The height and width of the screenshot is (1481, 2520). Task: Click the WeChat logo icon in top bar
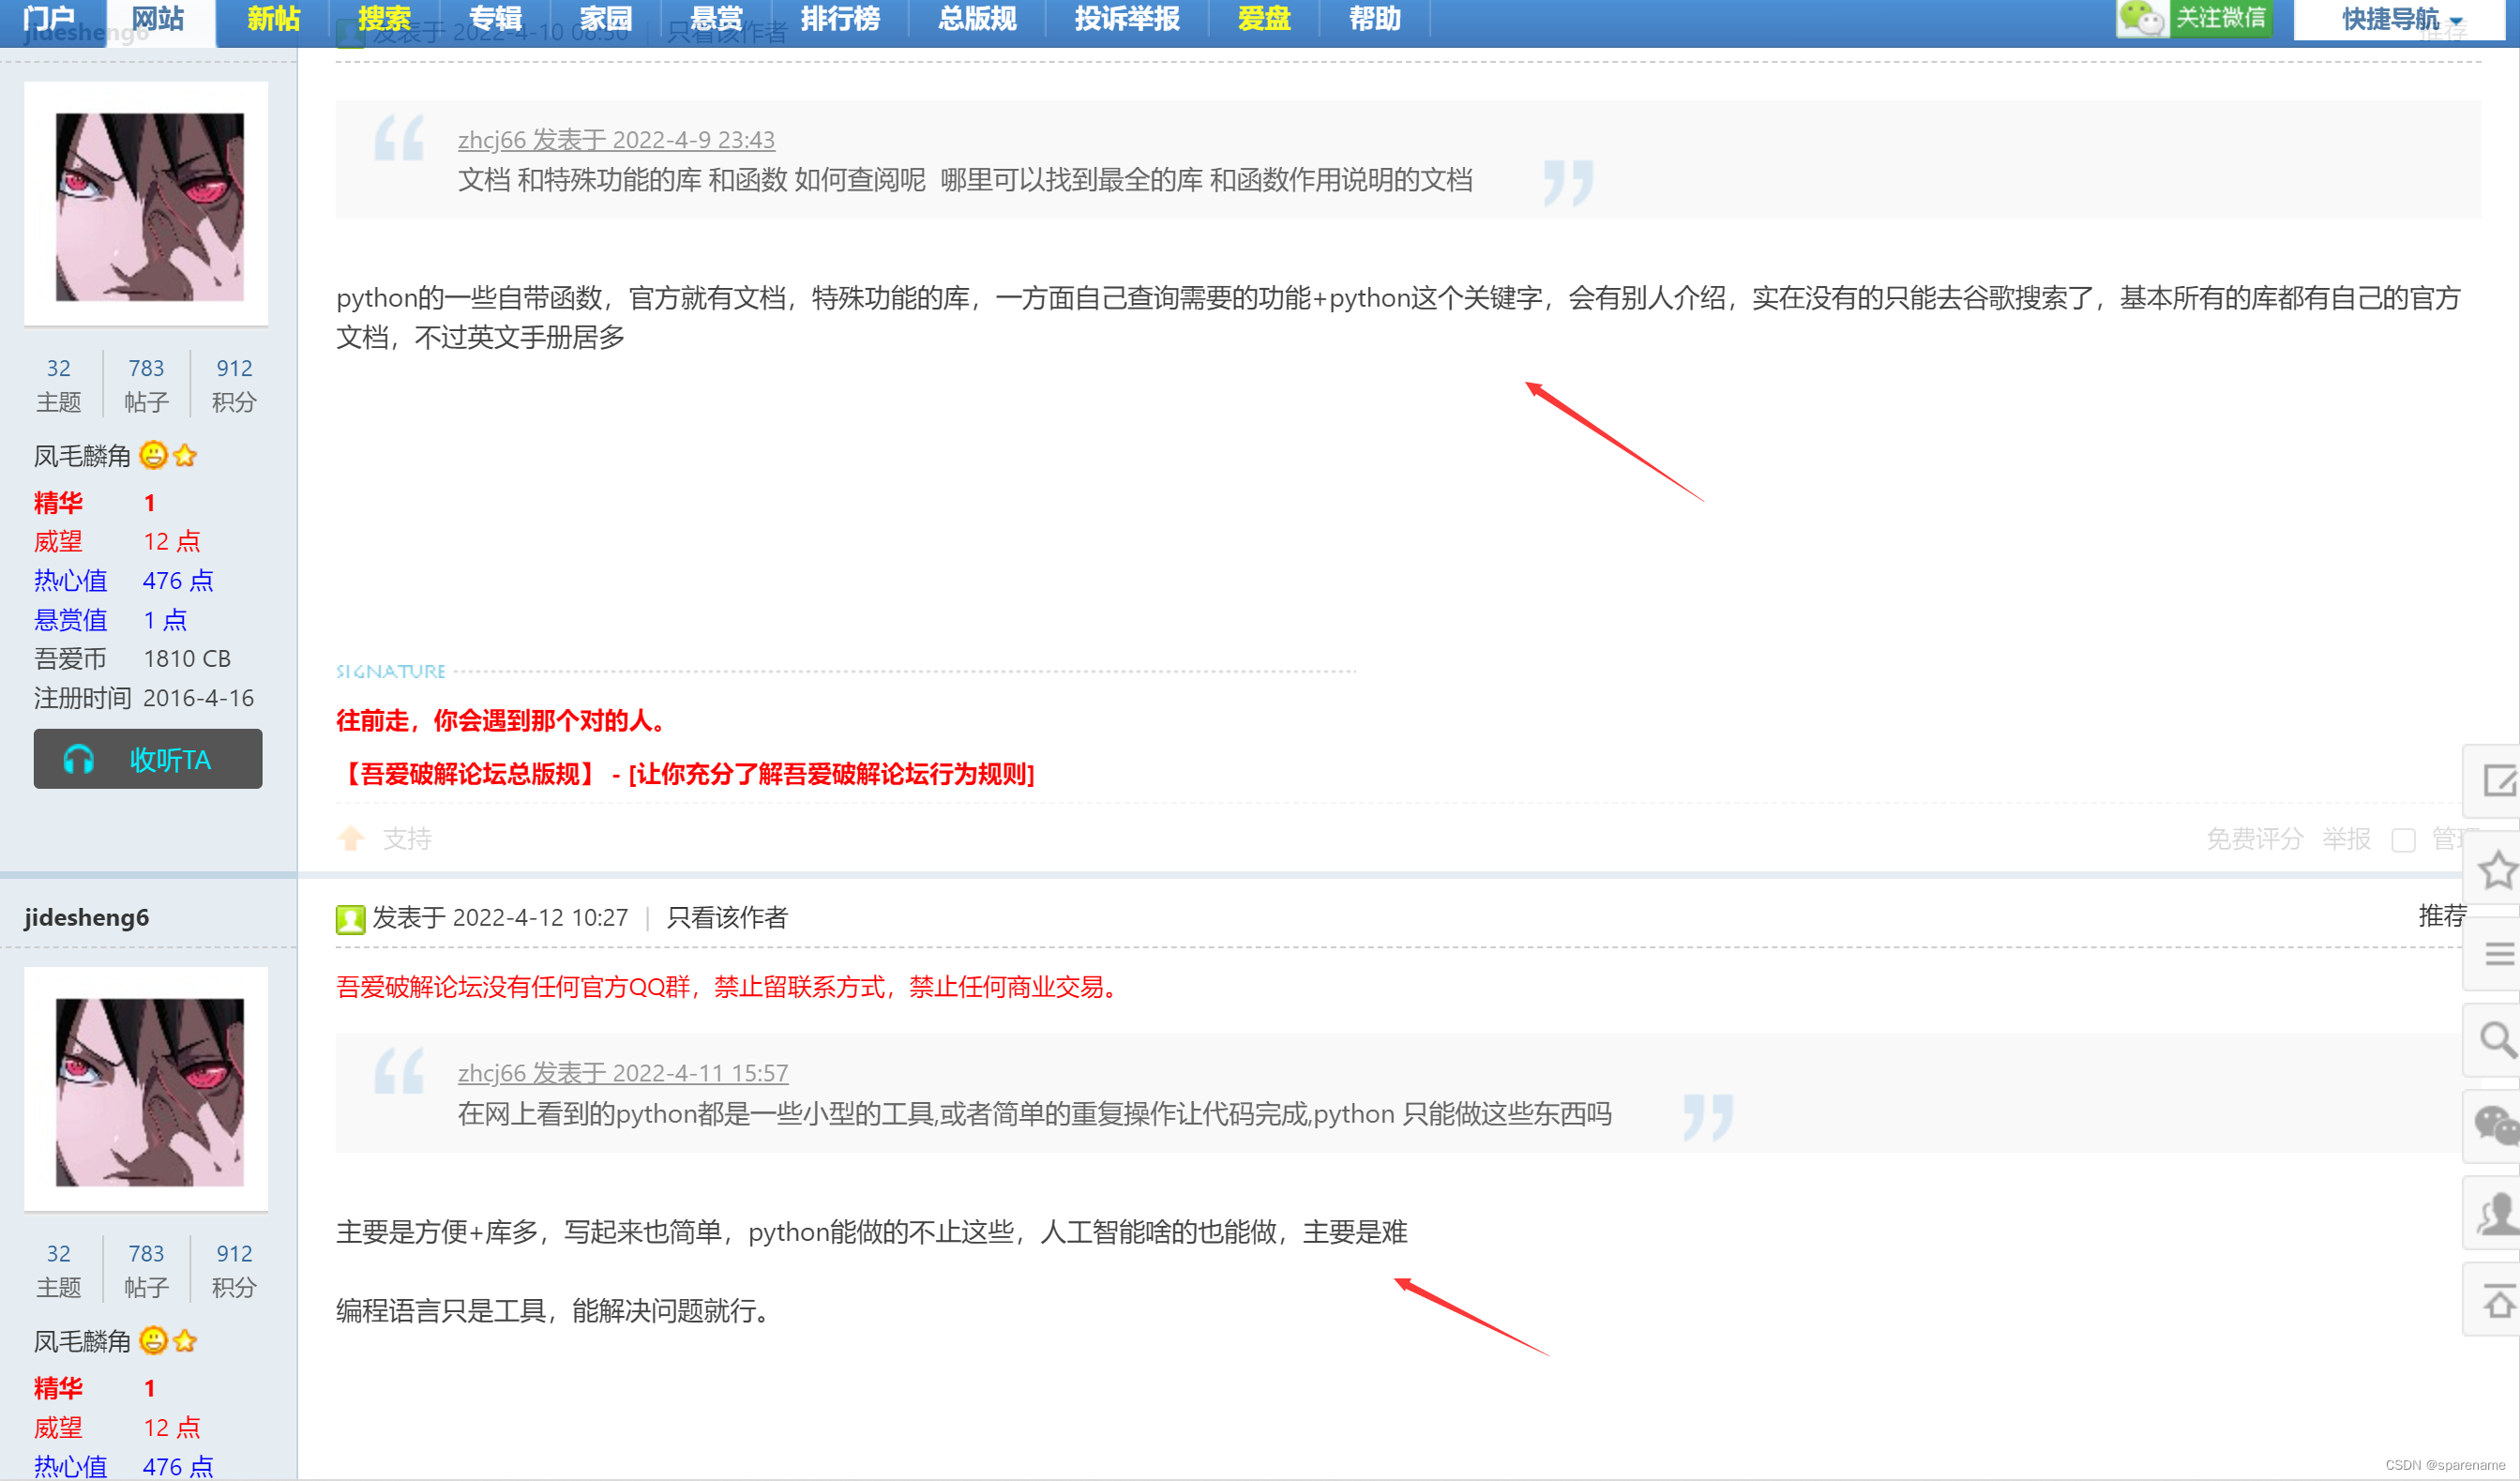(2142, 18)
